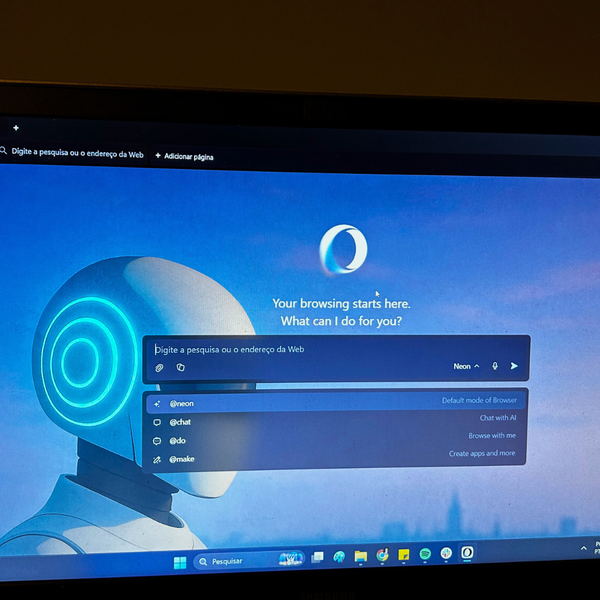600x600 pixels.
Task: Click the Windows Start button
Action: tap(180, 561)
